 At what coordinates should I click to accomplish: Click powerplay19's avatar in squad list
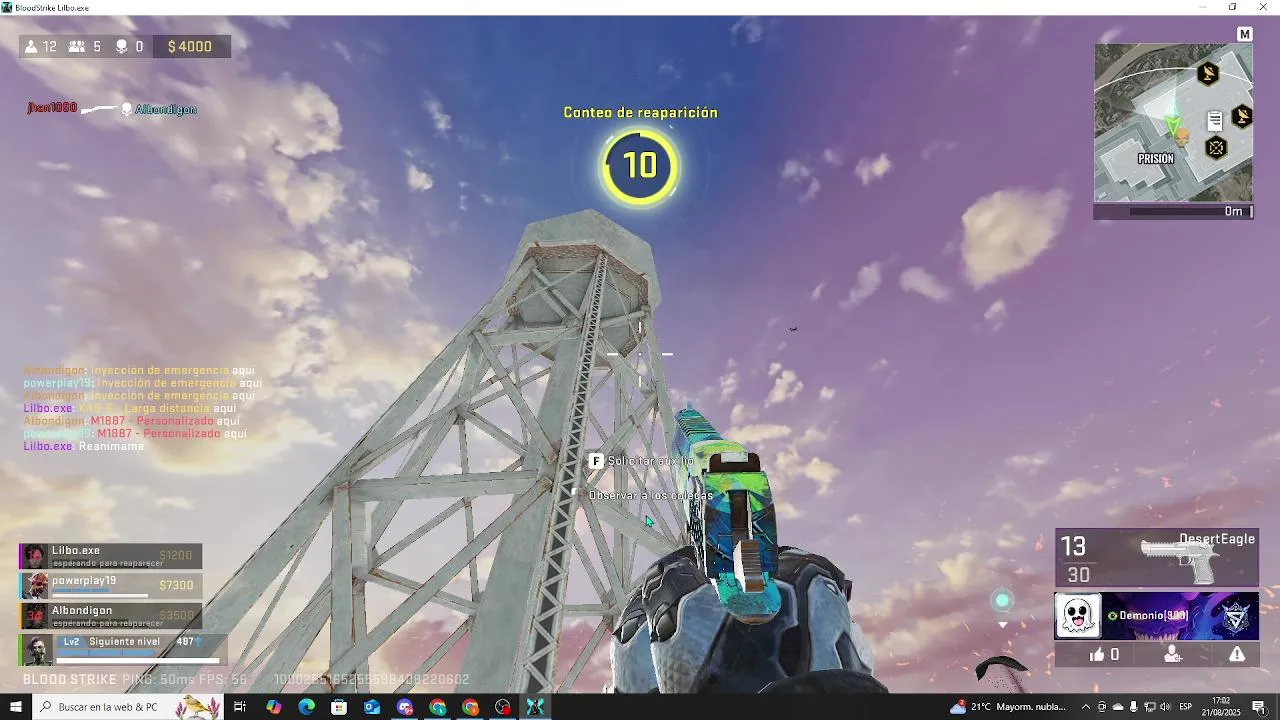pos(35,586)
